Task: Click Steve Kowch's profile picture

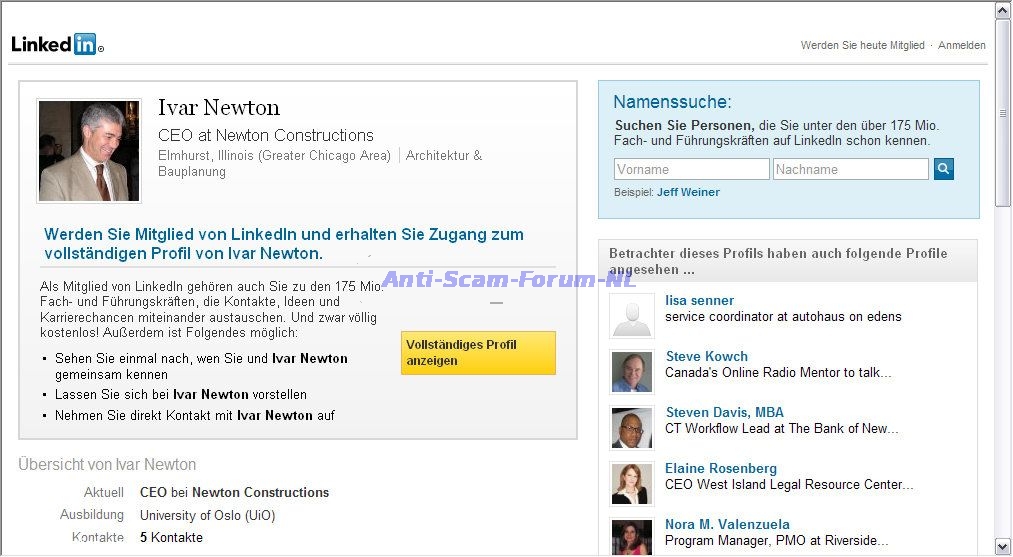Action: 631,372
